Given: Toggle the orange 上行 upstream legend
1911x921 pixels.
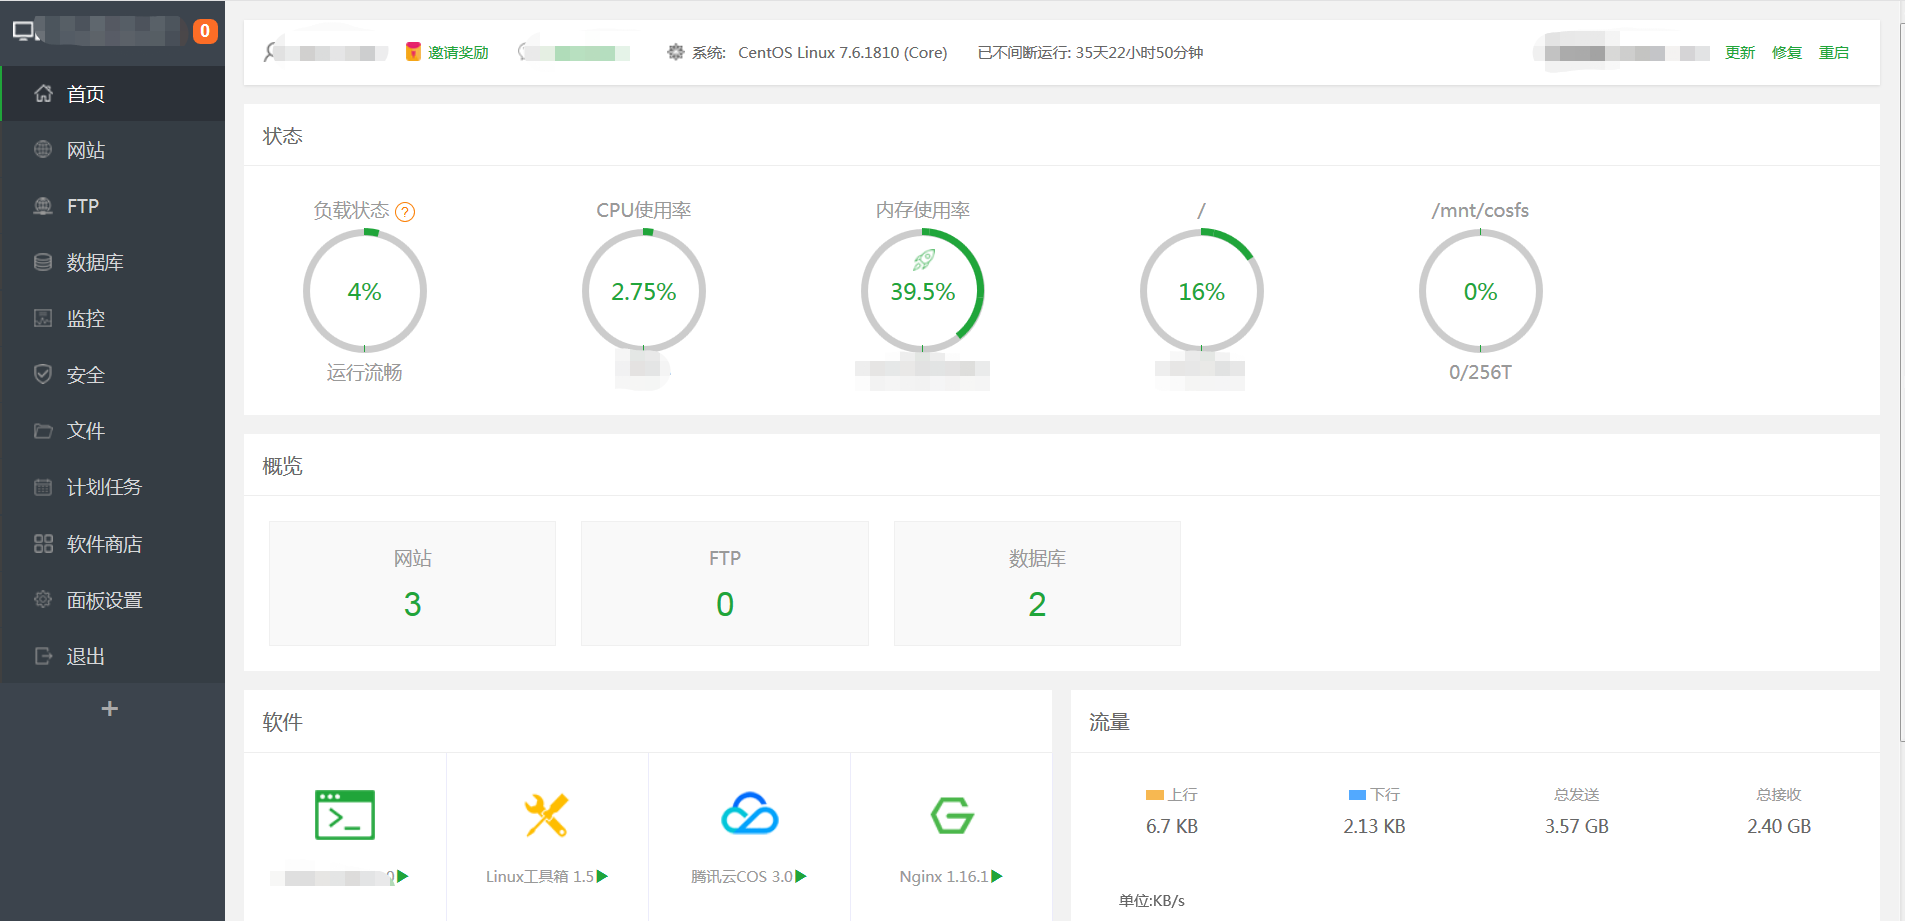Looking at the screenshot, I should pos(1172,795).
